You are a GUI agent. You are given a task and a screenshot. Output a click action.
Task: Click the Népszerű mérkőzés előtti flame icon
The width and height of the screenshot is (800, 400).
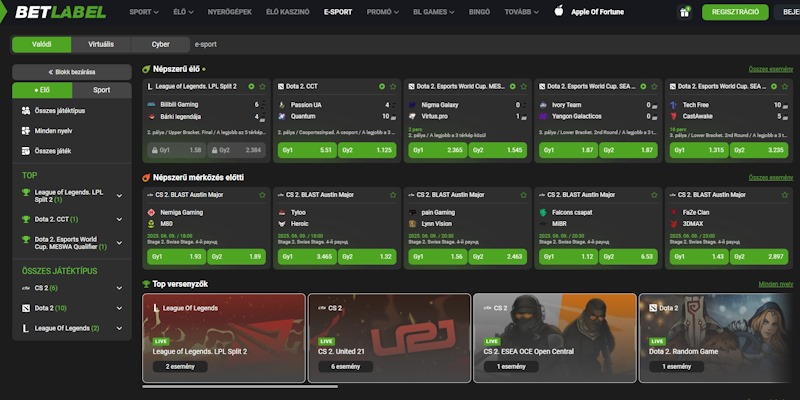click(x=146, y=178)
